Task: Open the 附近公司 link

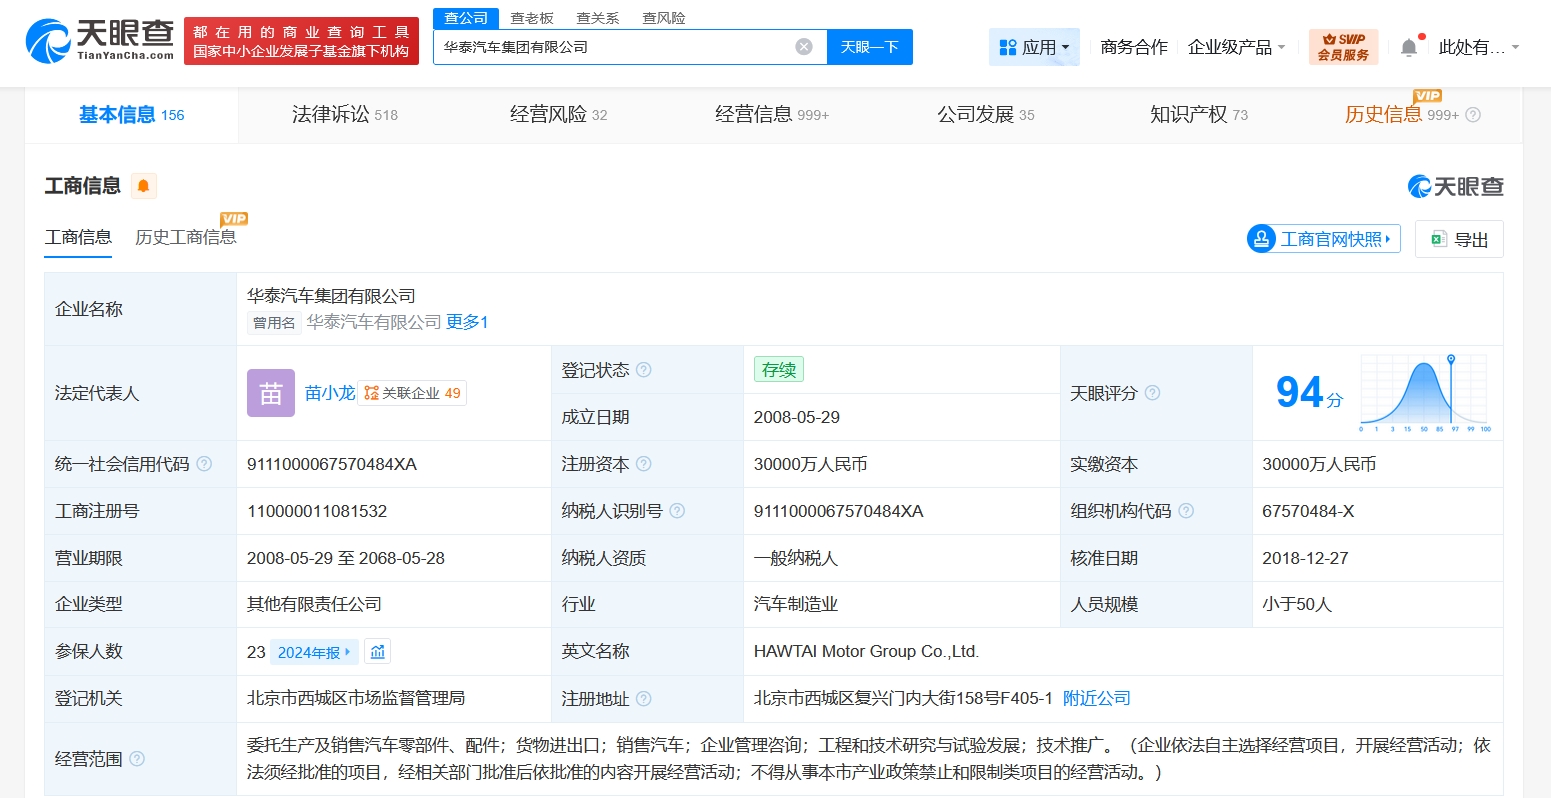Action: coord(1096,698)
